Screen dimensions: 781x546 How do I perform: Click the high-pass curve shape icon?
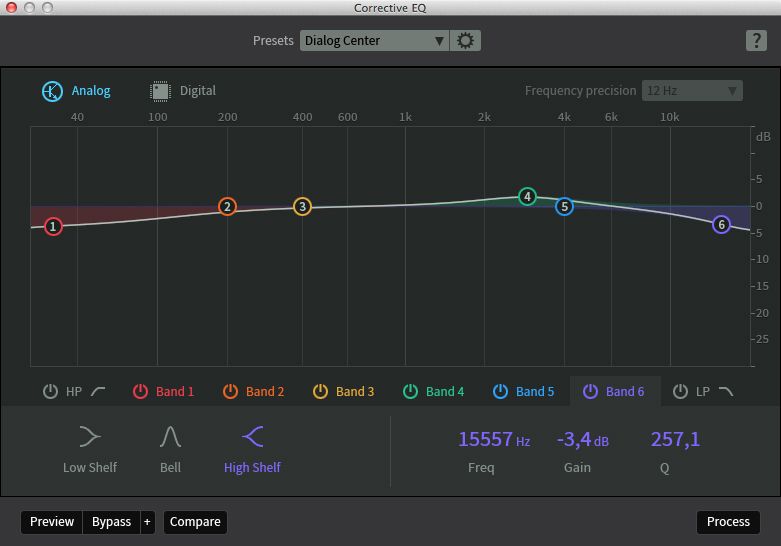[x=98, y=392]
